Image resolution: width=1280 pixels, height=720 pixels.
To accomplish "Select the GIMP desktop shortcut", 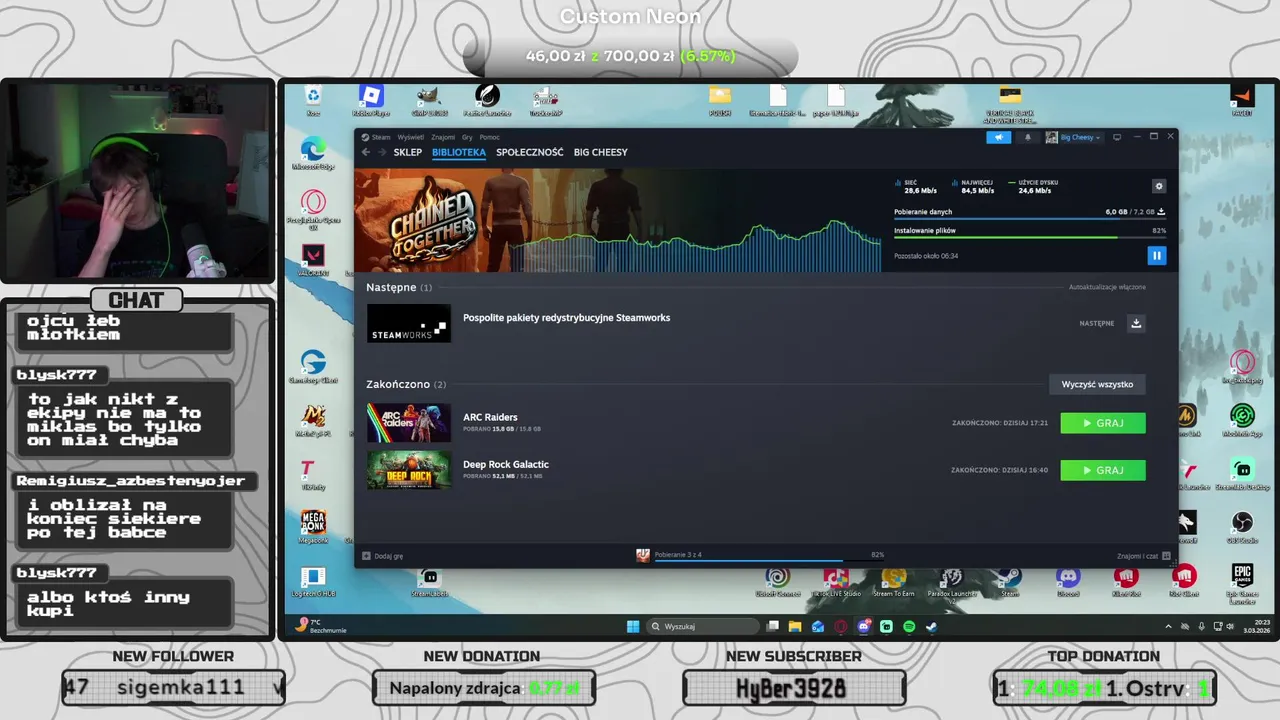I will click(x=429, y=99).
